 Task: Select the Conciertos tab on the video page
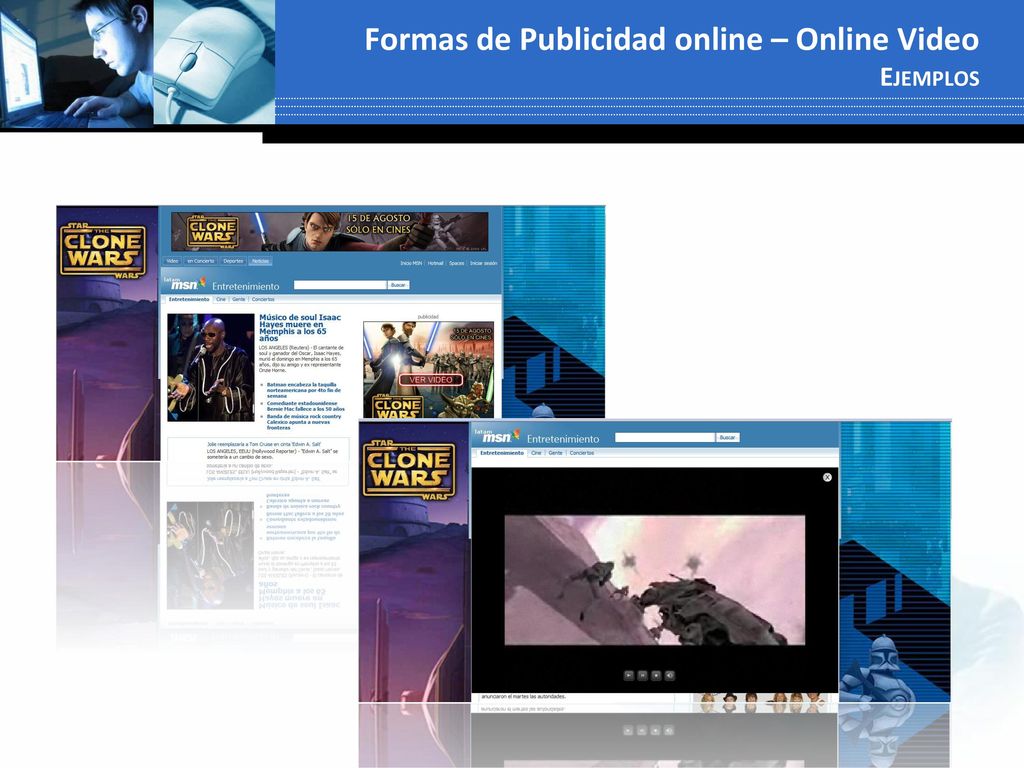pyautogui.click(x=581, y=453)
